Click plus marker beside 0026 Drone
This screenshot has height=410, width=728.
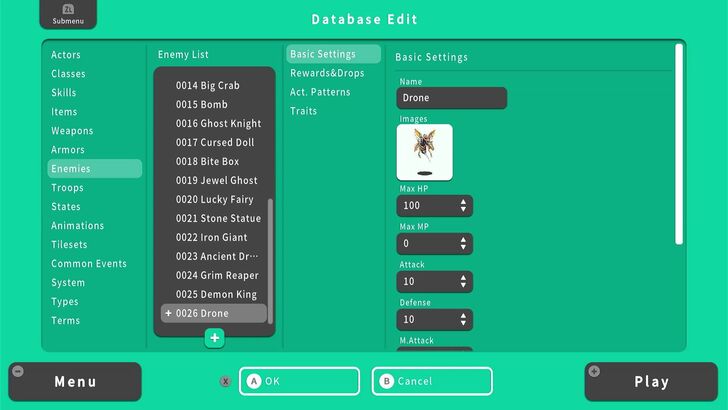[x=168, y=313]
